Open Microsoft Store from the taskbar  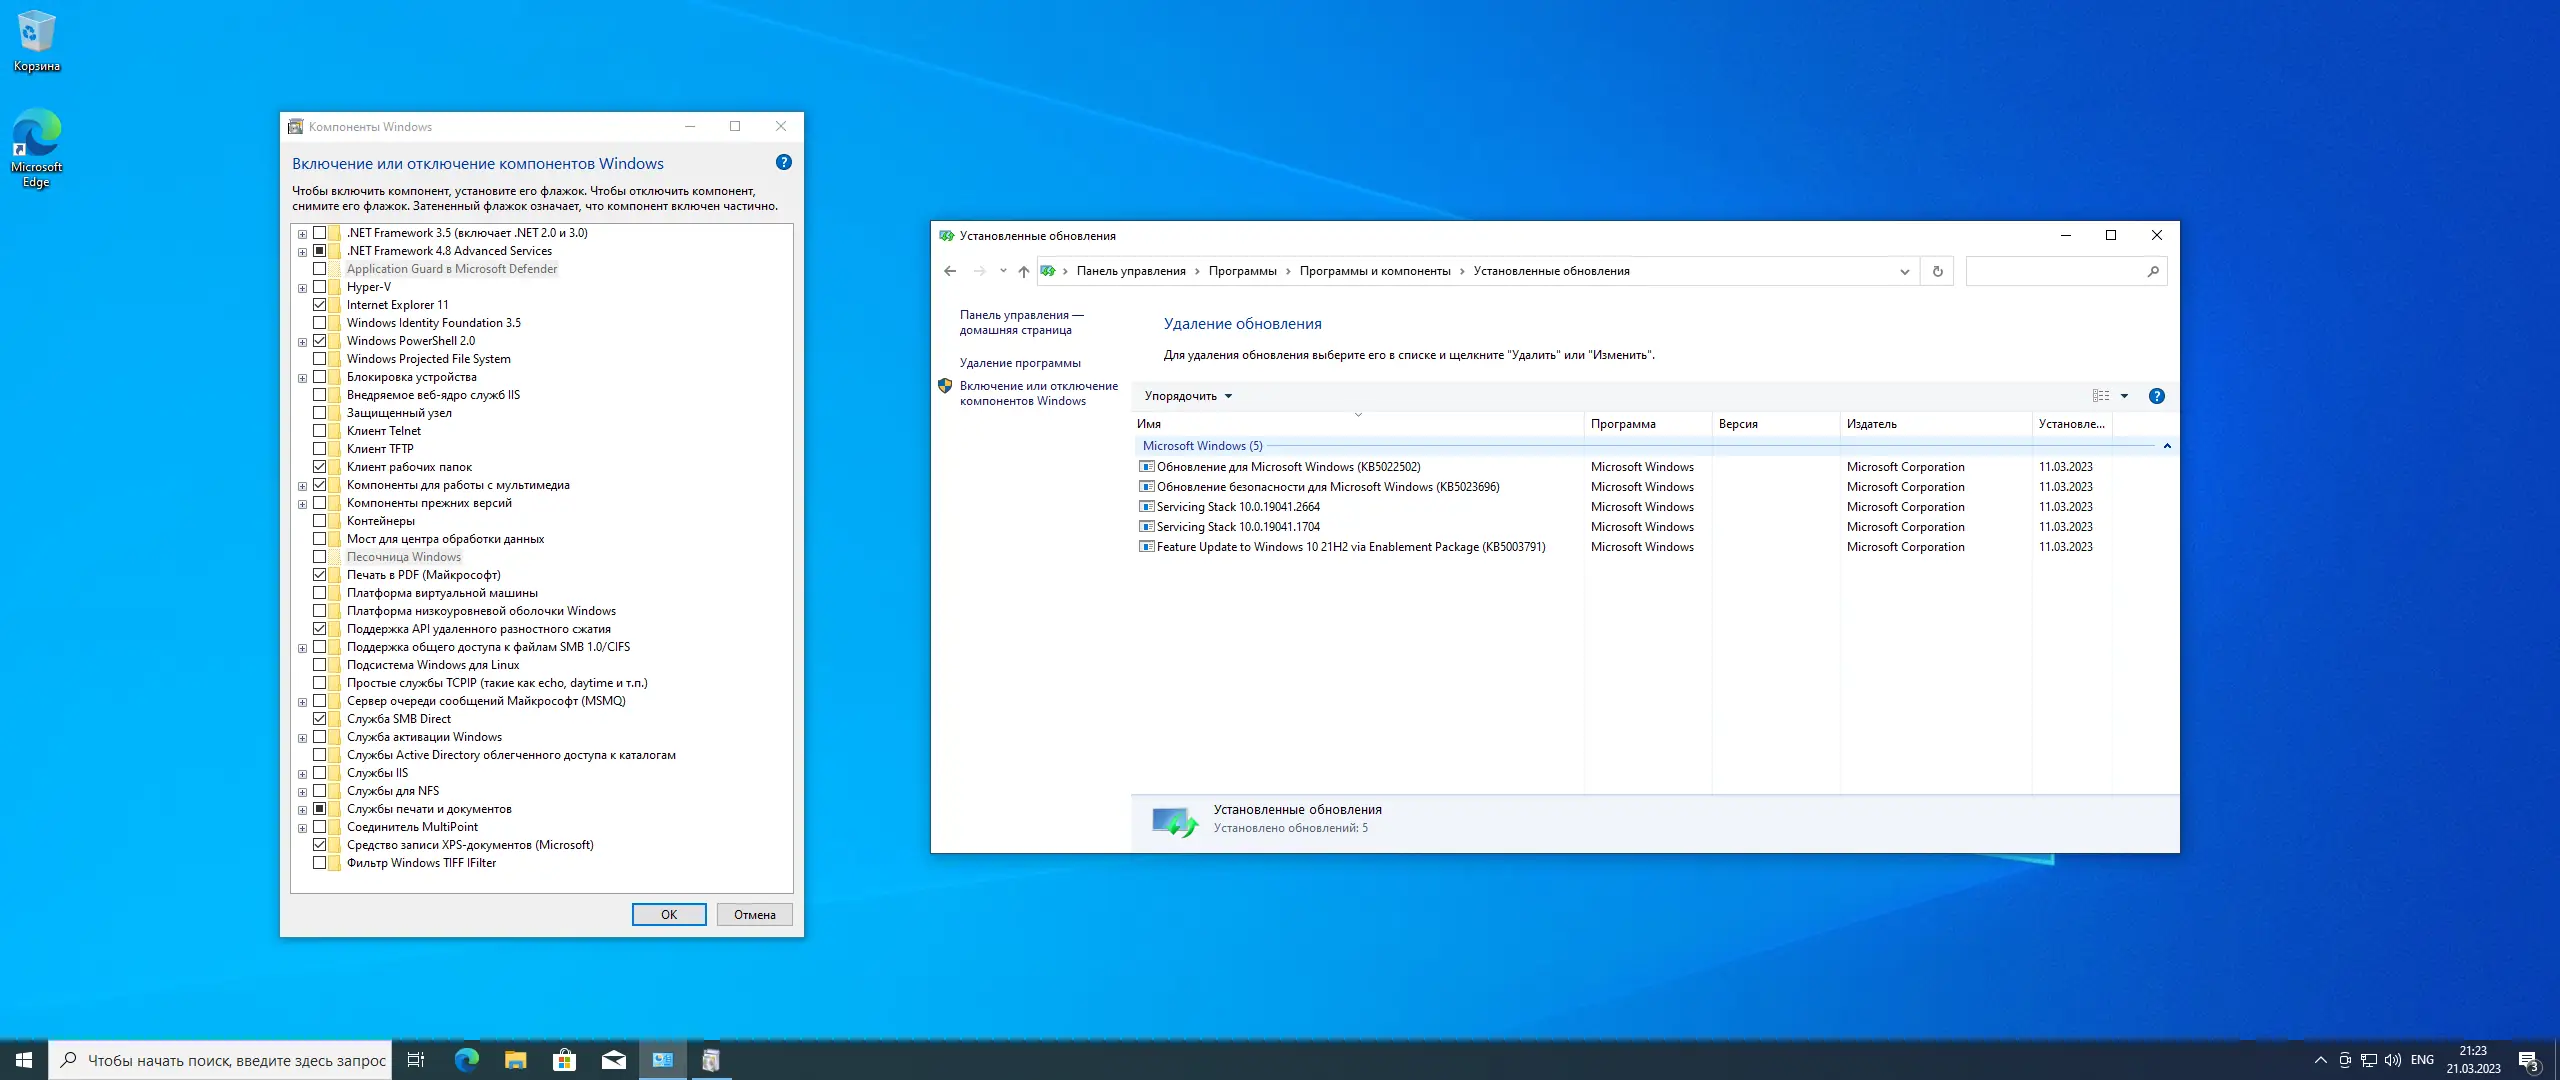pos(564,1060)
